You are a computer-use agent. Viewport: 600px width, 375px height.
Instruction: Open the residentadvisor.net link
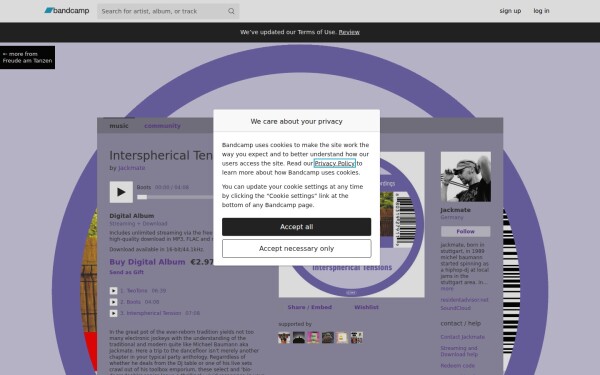coord(465,300)
